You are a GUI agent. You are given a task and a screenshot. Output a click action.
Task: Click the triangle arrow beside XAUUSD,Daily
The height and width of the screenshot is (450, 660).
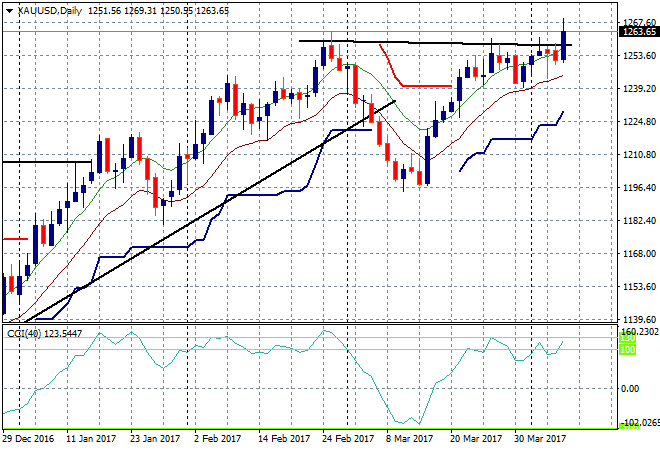point(10,11)
